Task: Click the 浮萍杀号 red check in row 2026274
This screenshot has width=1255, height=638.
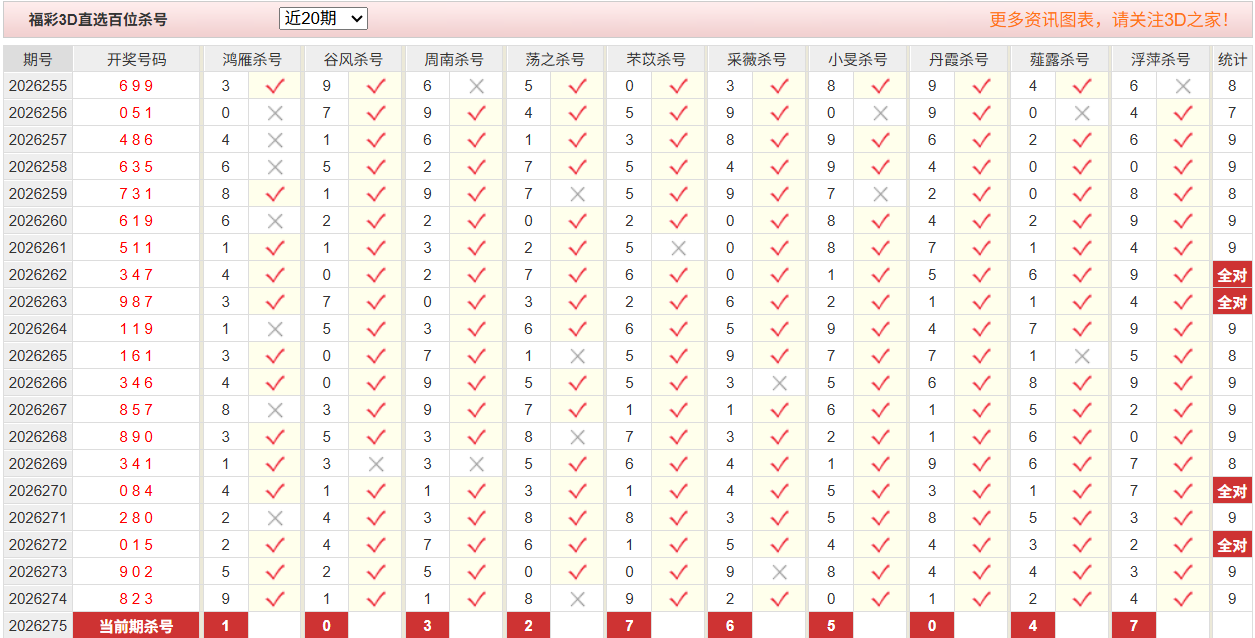Action: coord(1183,599)
